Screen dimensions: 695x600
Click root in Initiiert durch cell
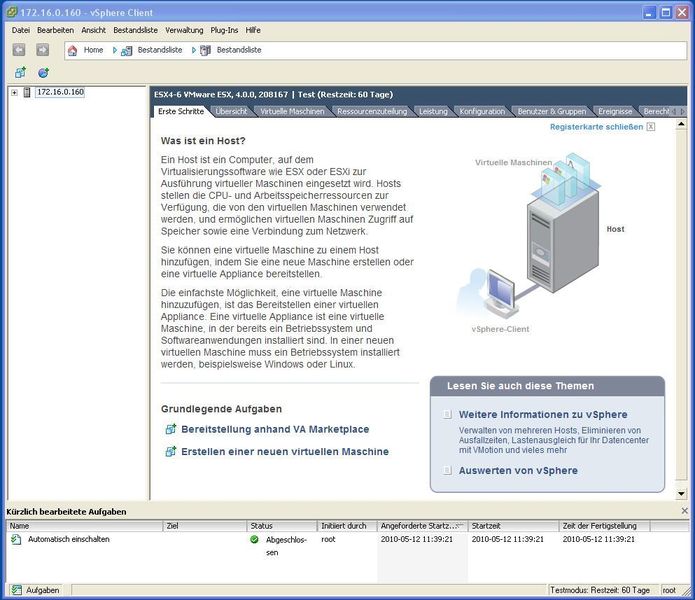(328, 539)
